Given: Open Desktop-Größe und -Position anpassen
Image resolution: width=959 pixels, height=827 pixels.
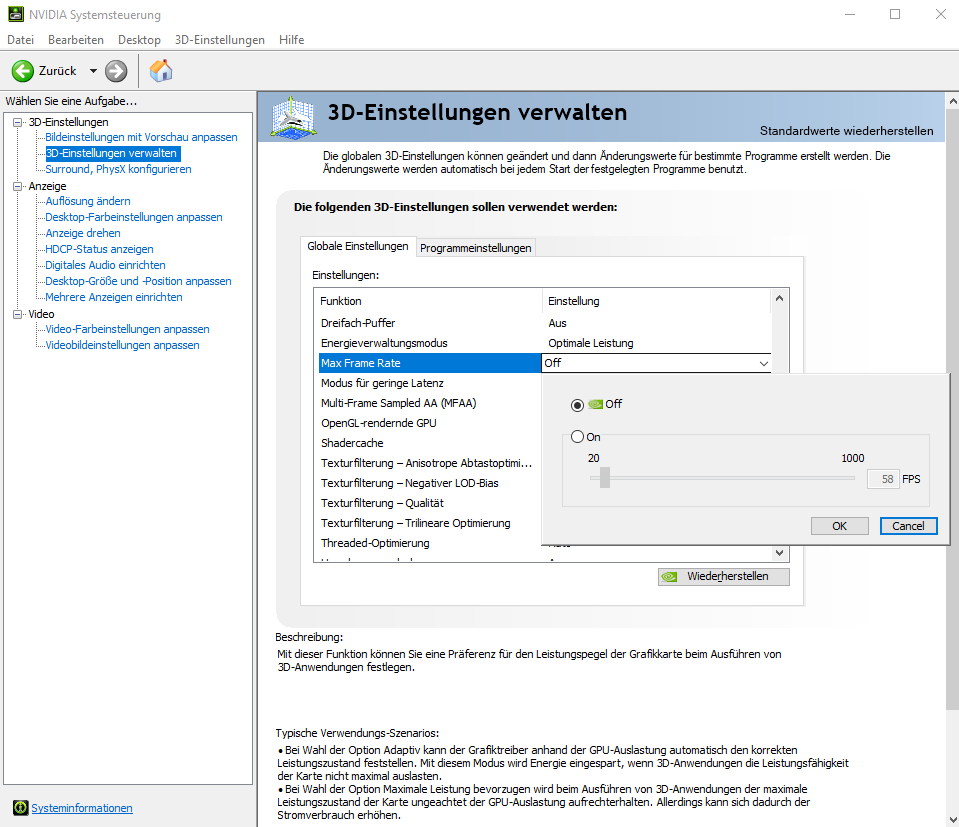Looking at the screenshot, I should [x=138, y=281].
